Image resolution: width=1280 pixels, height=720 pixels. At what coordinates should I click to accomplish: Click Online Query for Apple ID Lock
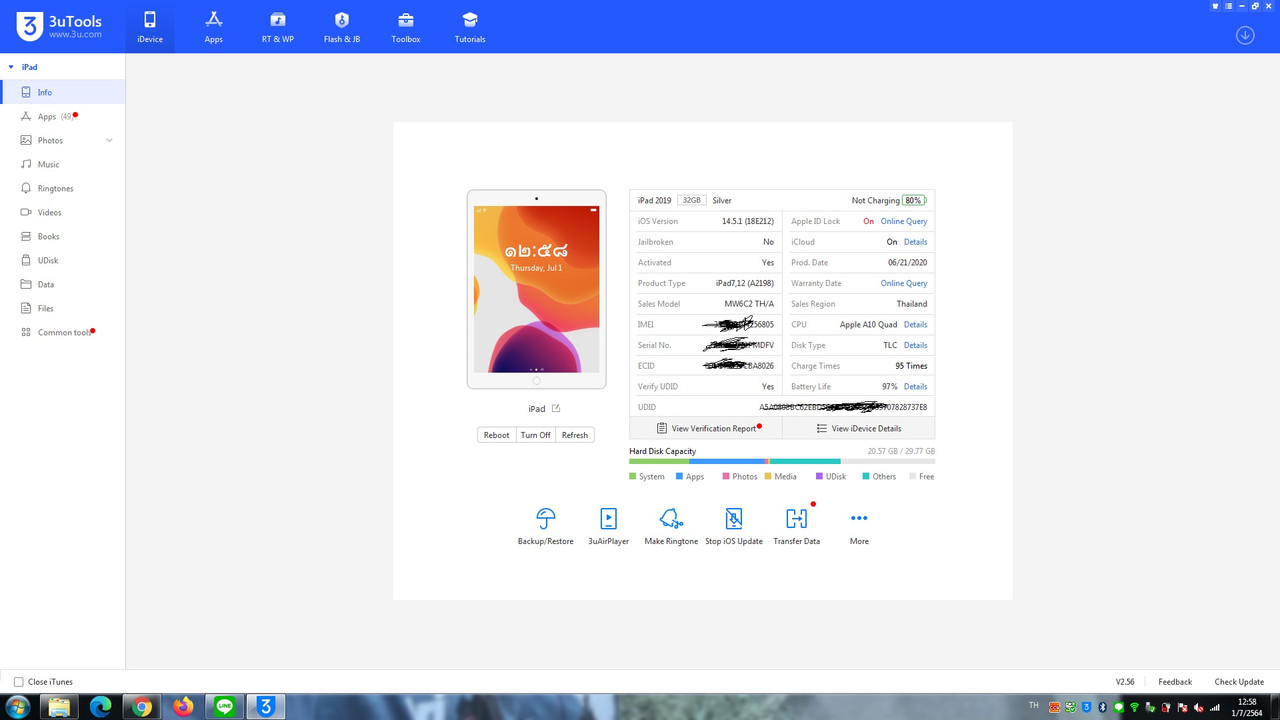click(x=904, y=221)
